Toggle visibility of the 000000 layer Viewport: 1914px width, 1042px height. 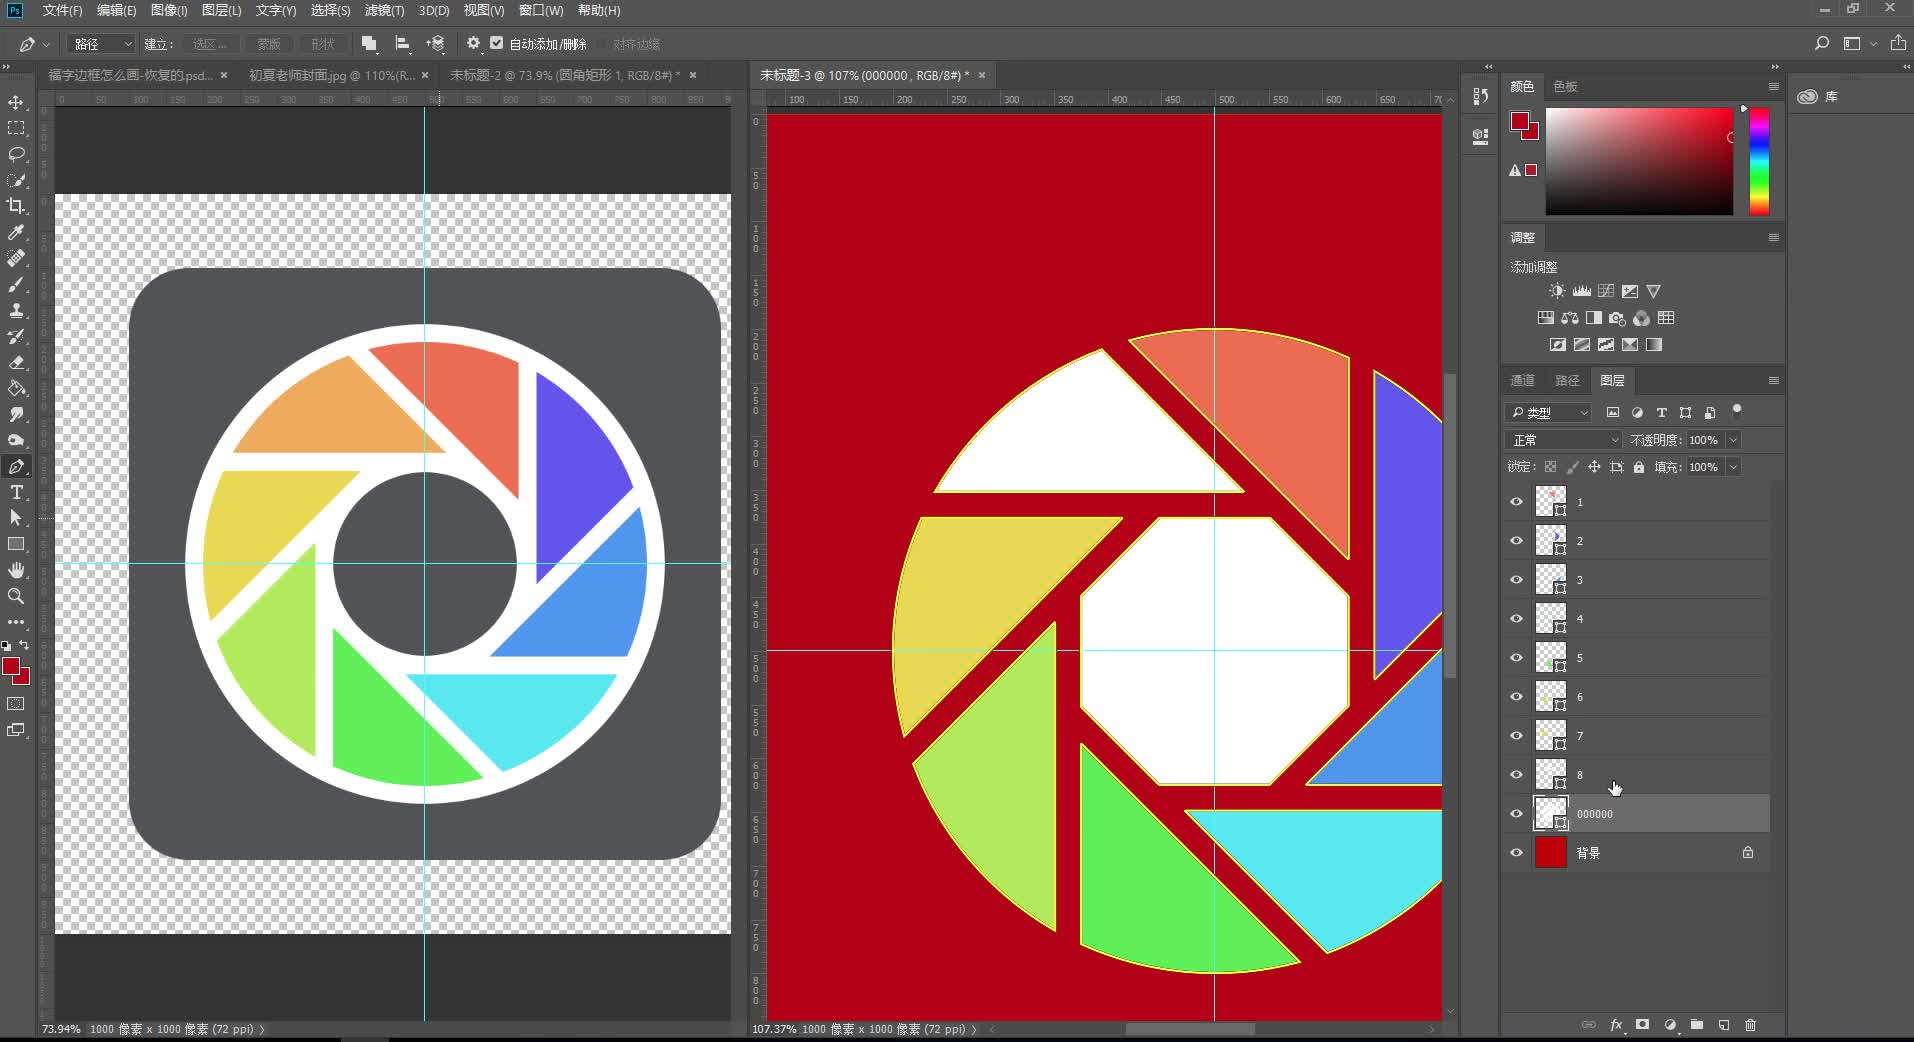point(1516,814)
